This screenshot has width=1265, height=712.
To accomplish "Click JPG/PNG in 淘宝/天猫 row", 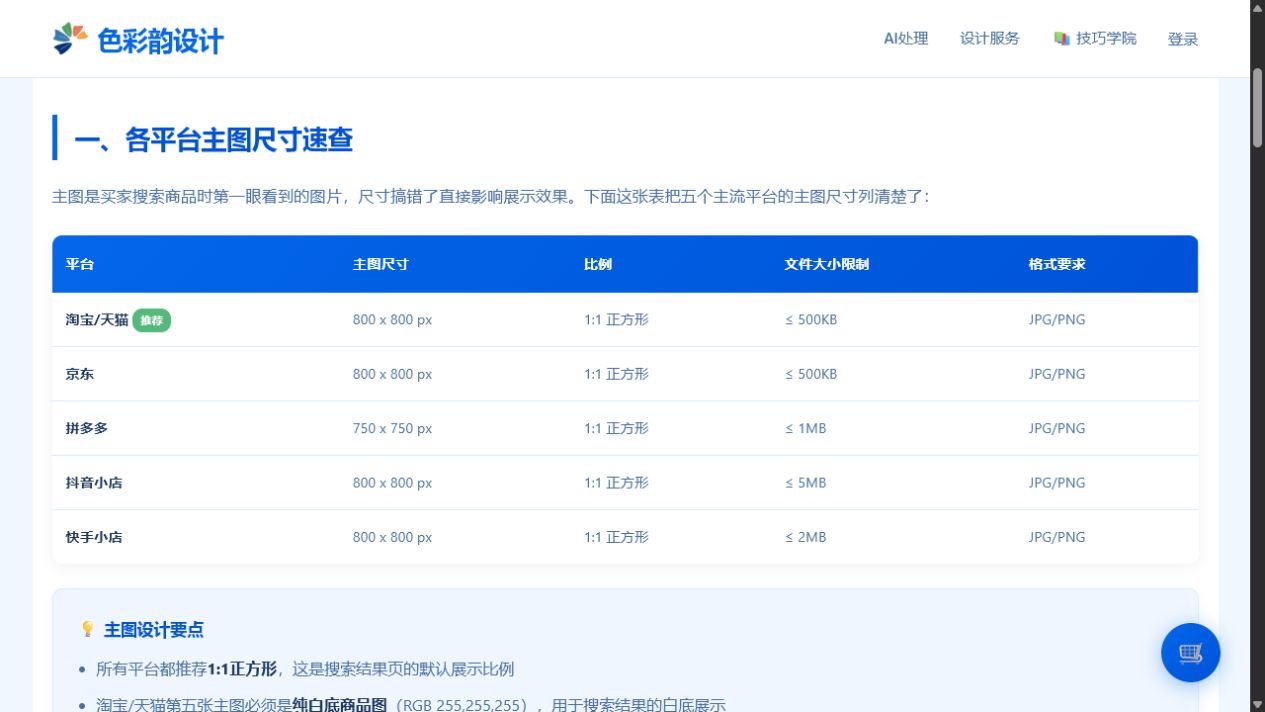I will [x=1057, y=320].
